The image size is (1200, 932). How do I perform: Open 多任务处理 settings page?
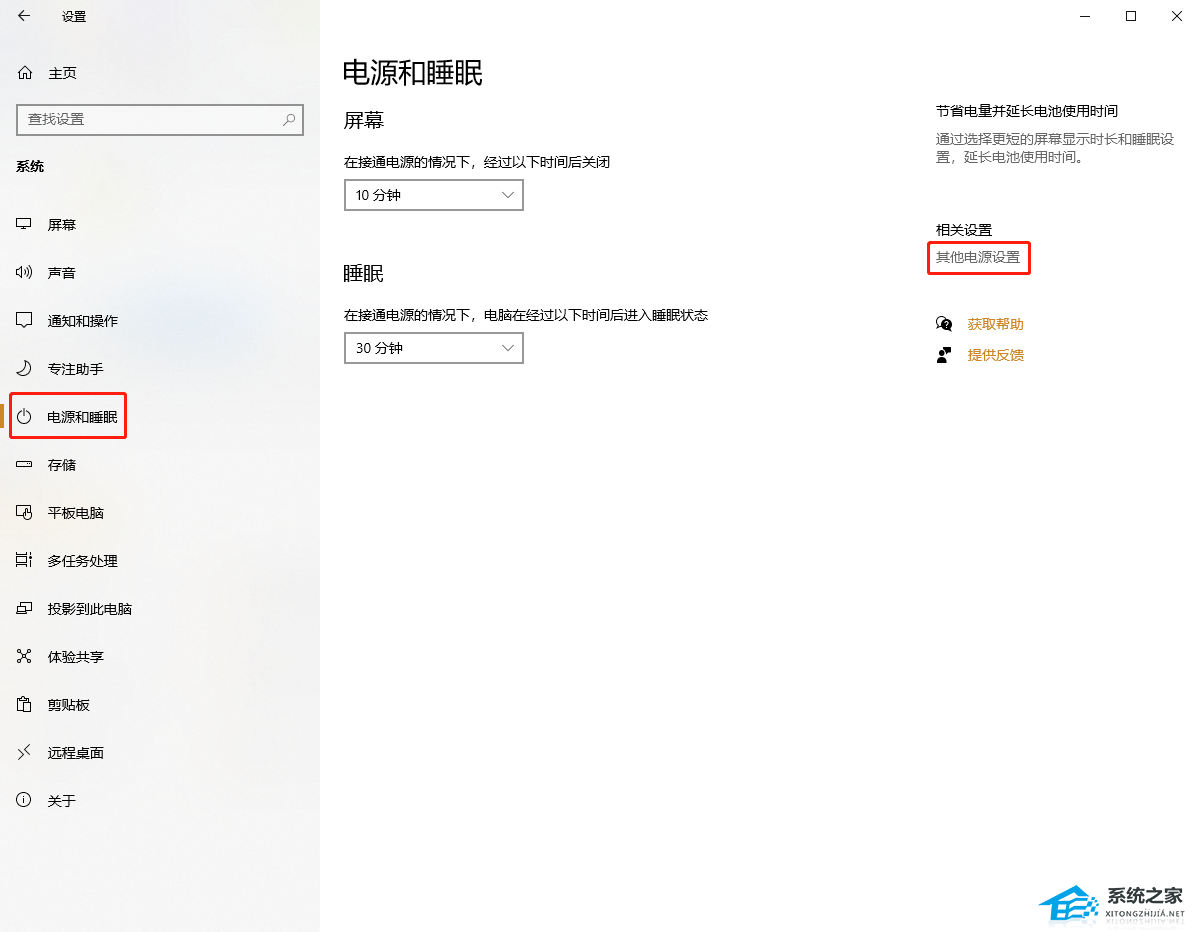pyautogui.click(x=82, y=561)
